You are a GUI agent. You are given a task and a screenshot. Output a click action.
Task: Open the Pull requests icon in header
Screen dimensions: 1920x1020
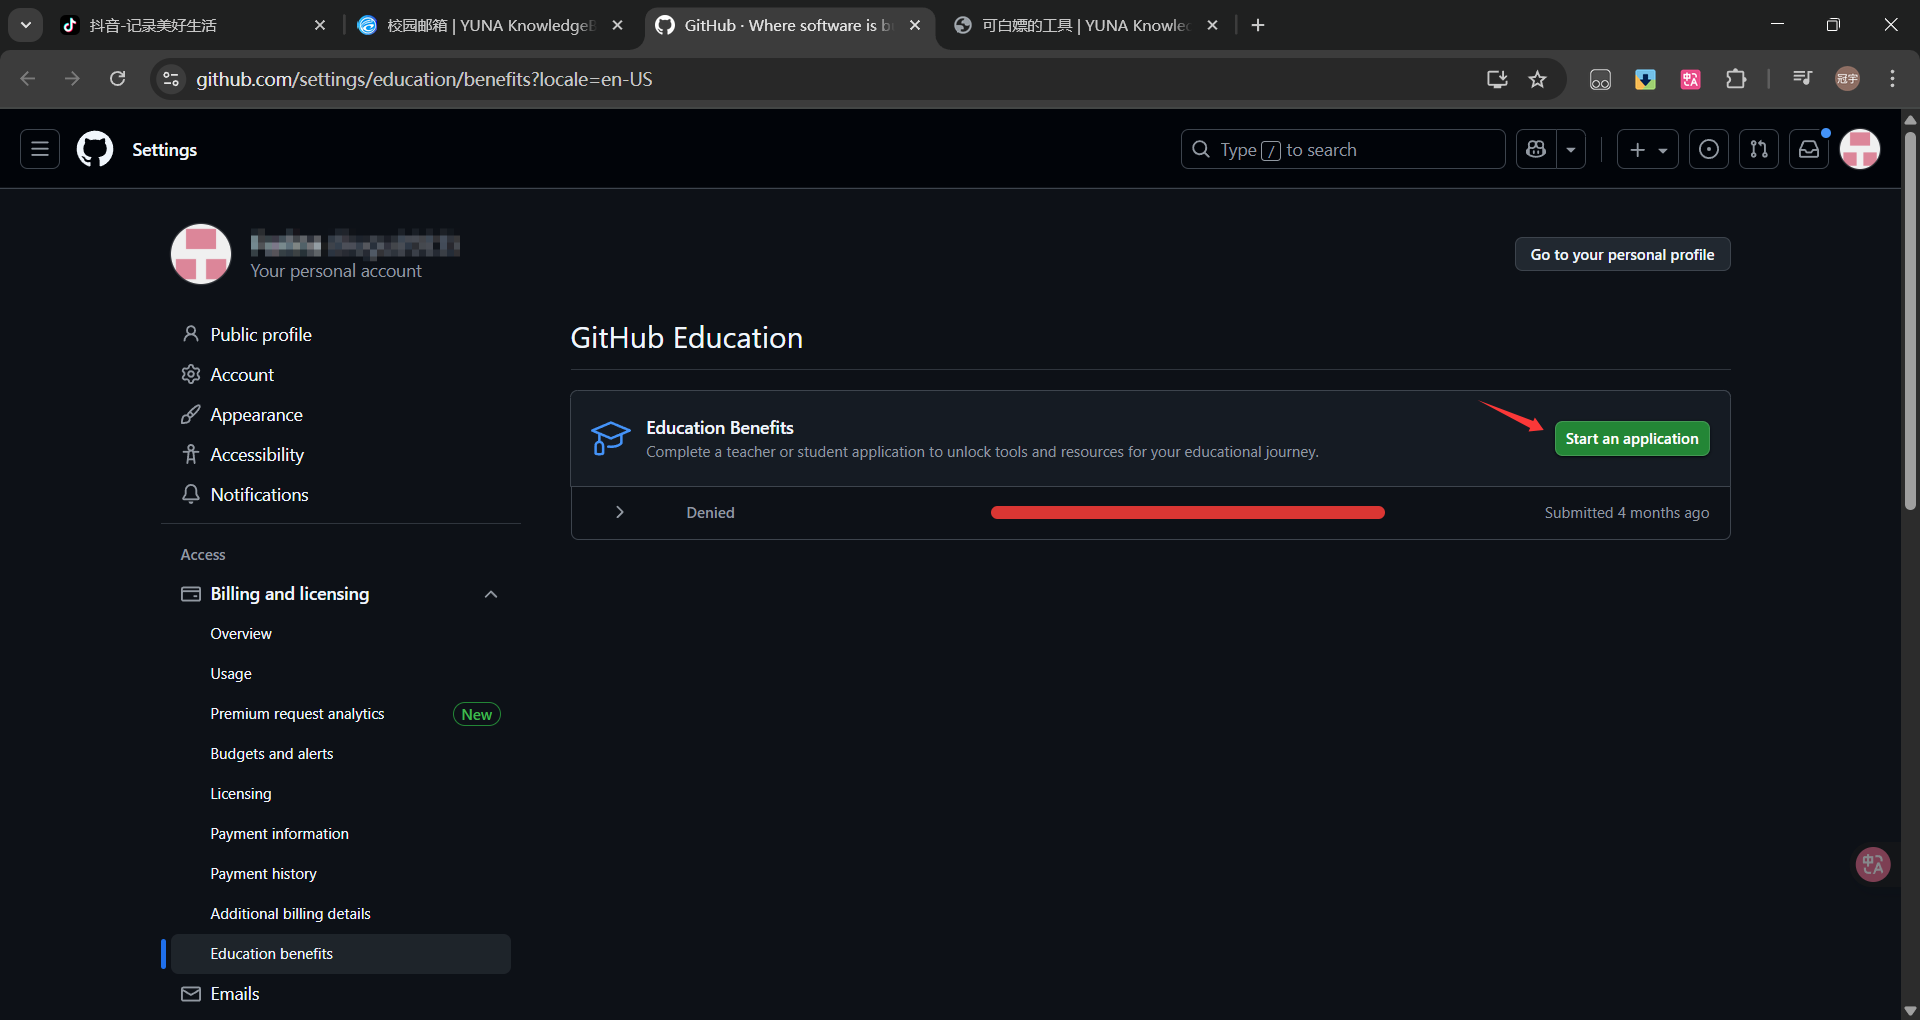click(1759, 149)
